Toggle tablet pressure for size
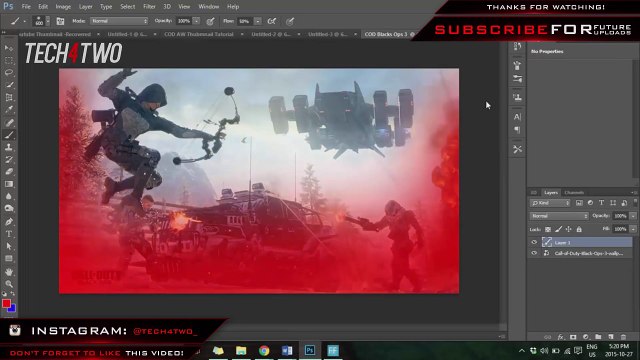Image resolution: width=640 pixels, height=360 pixels. tap(289, 21)
